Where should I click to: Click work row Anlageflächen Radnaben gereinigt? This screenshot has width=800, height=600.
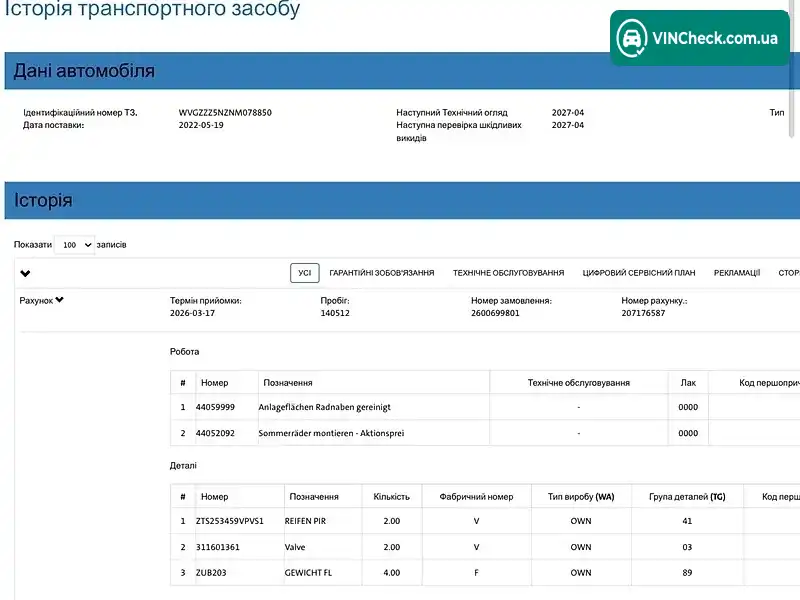[x=485, y=407]
